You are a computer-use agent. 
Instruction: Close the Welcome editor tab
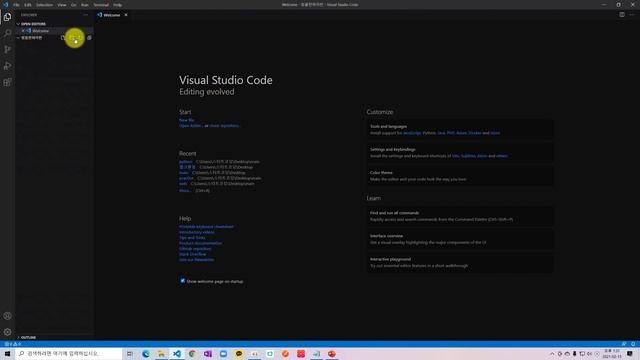coord(126,15)
